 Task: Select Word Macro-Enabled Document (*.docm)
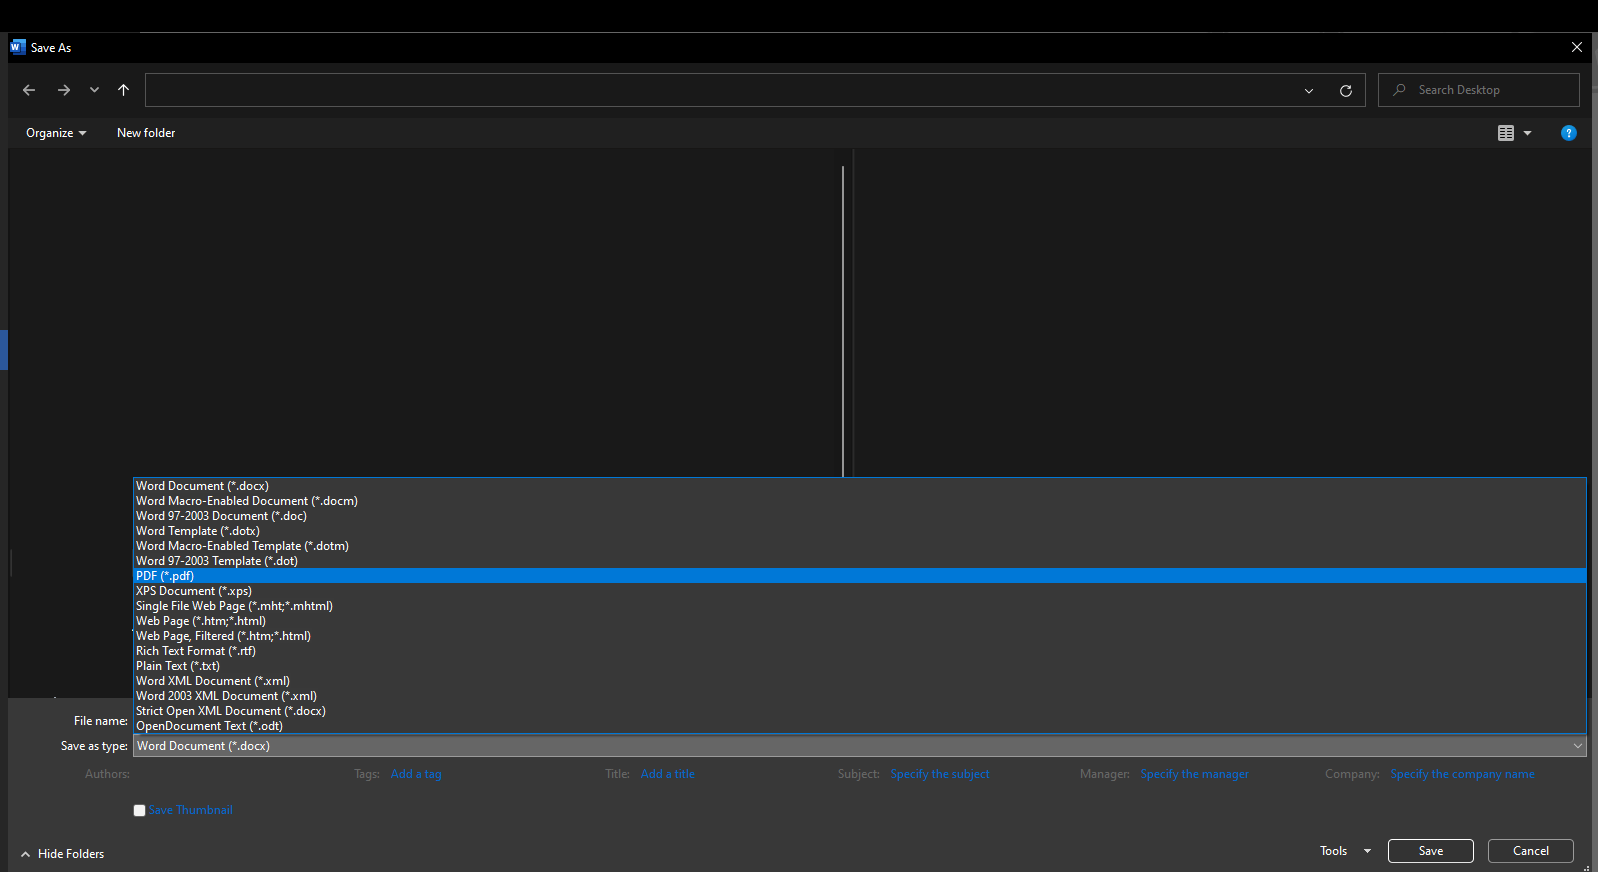(x=860, y=501)
